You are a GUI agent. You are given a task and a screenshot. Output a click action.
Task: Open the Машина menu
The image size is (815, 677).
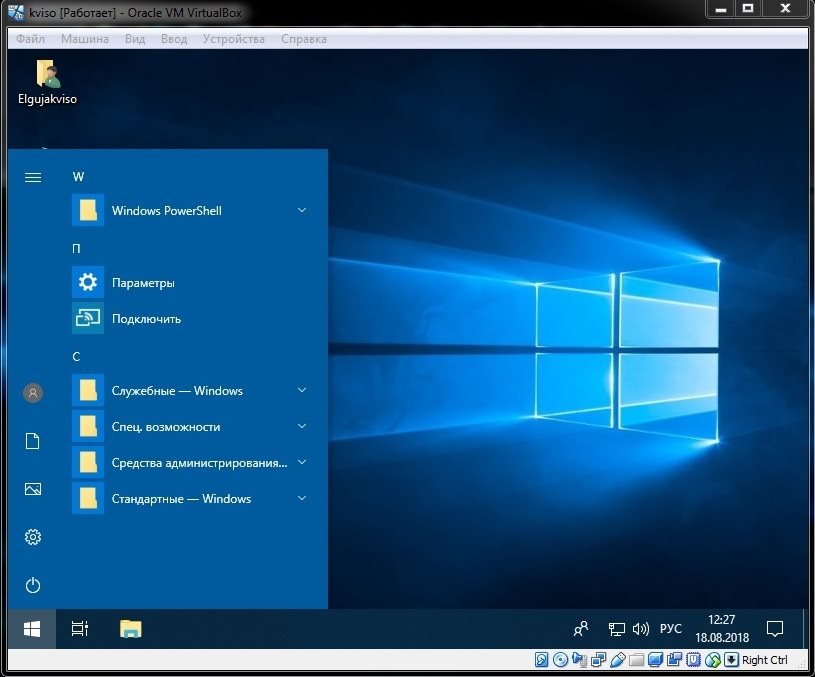click(x=85, y=39)
